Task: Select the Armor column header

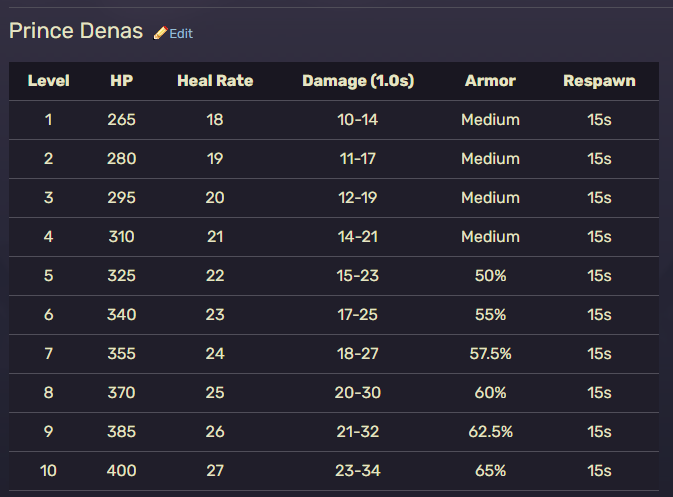Action: [x=490, y=81]
